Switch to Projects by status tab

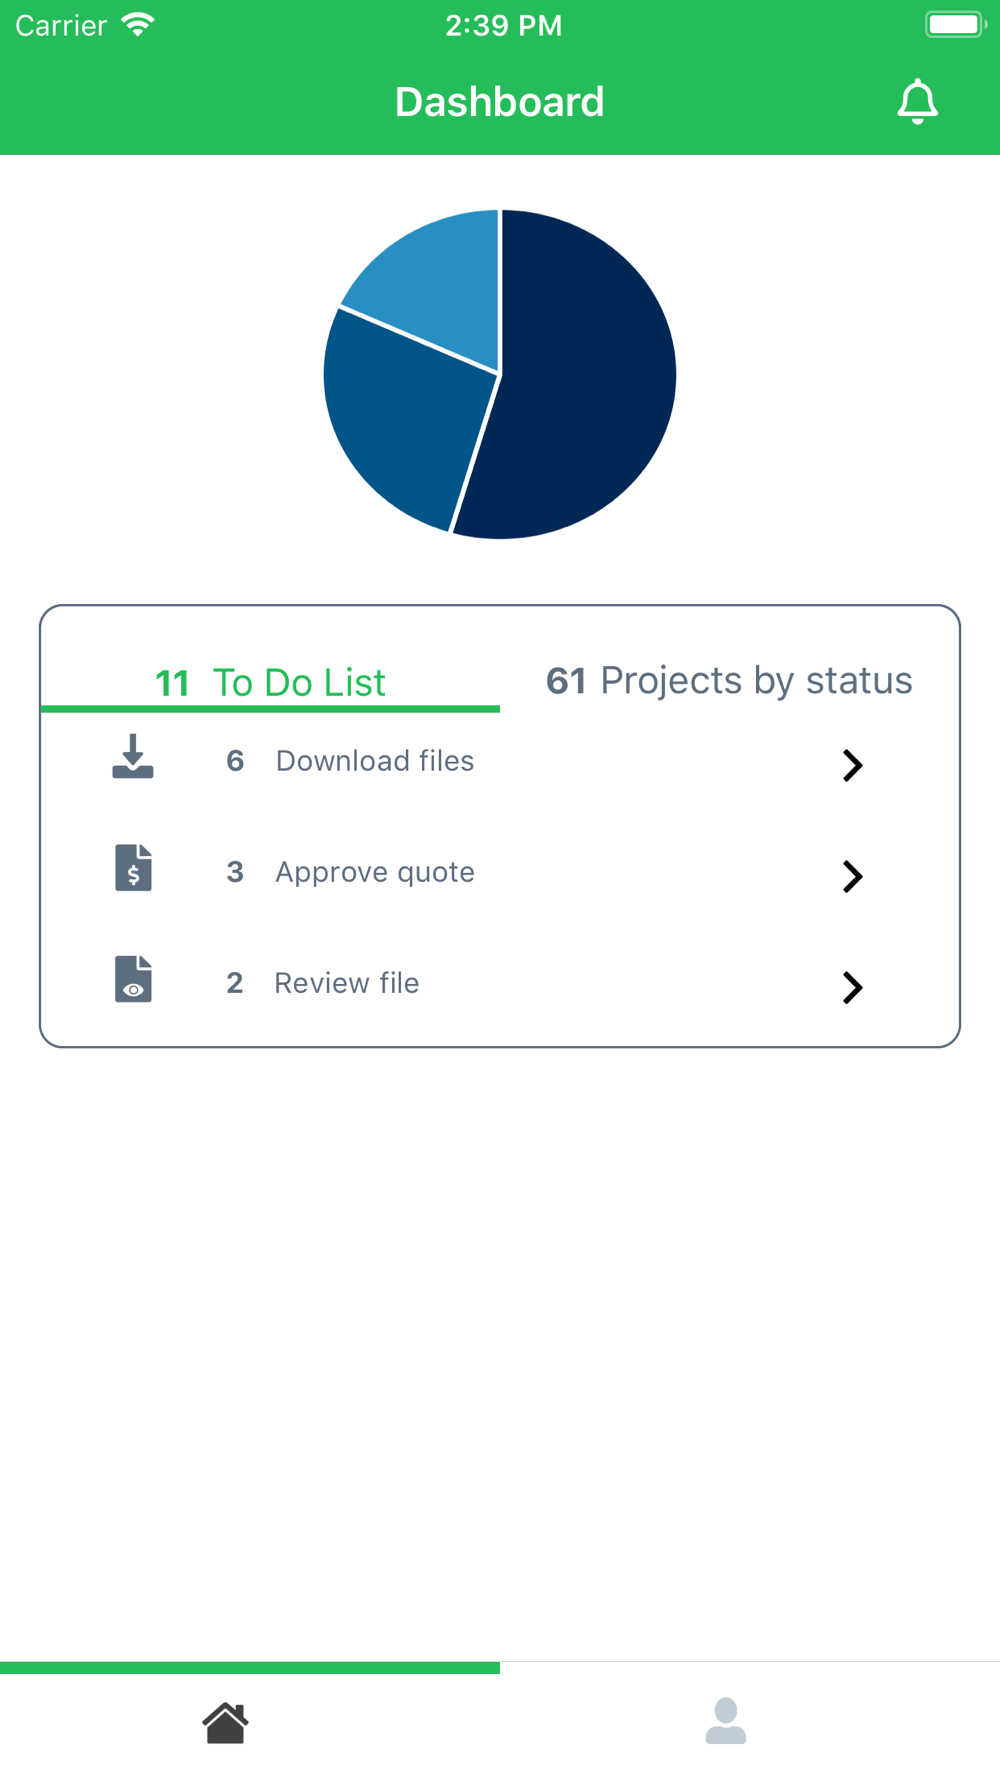pyautogui.click(x=729, y=680)
